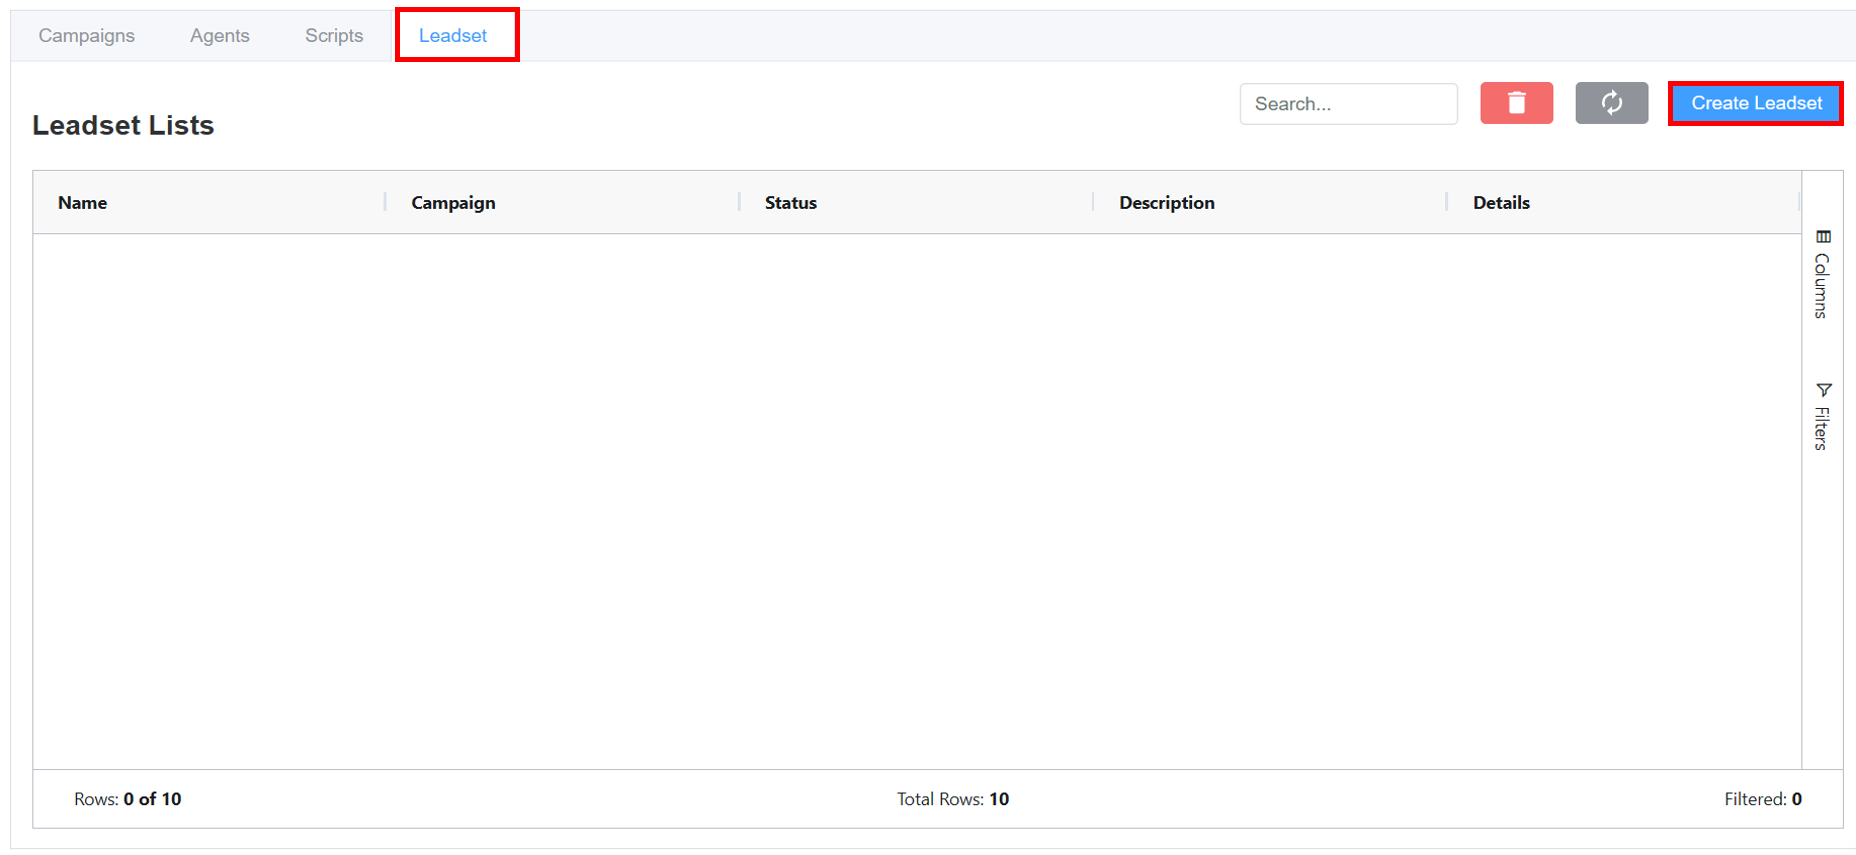Open the Agents tab
1856x855 pixels.
(220, 36)
